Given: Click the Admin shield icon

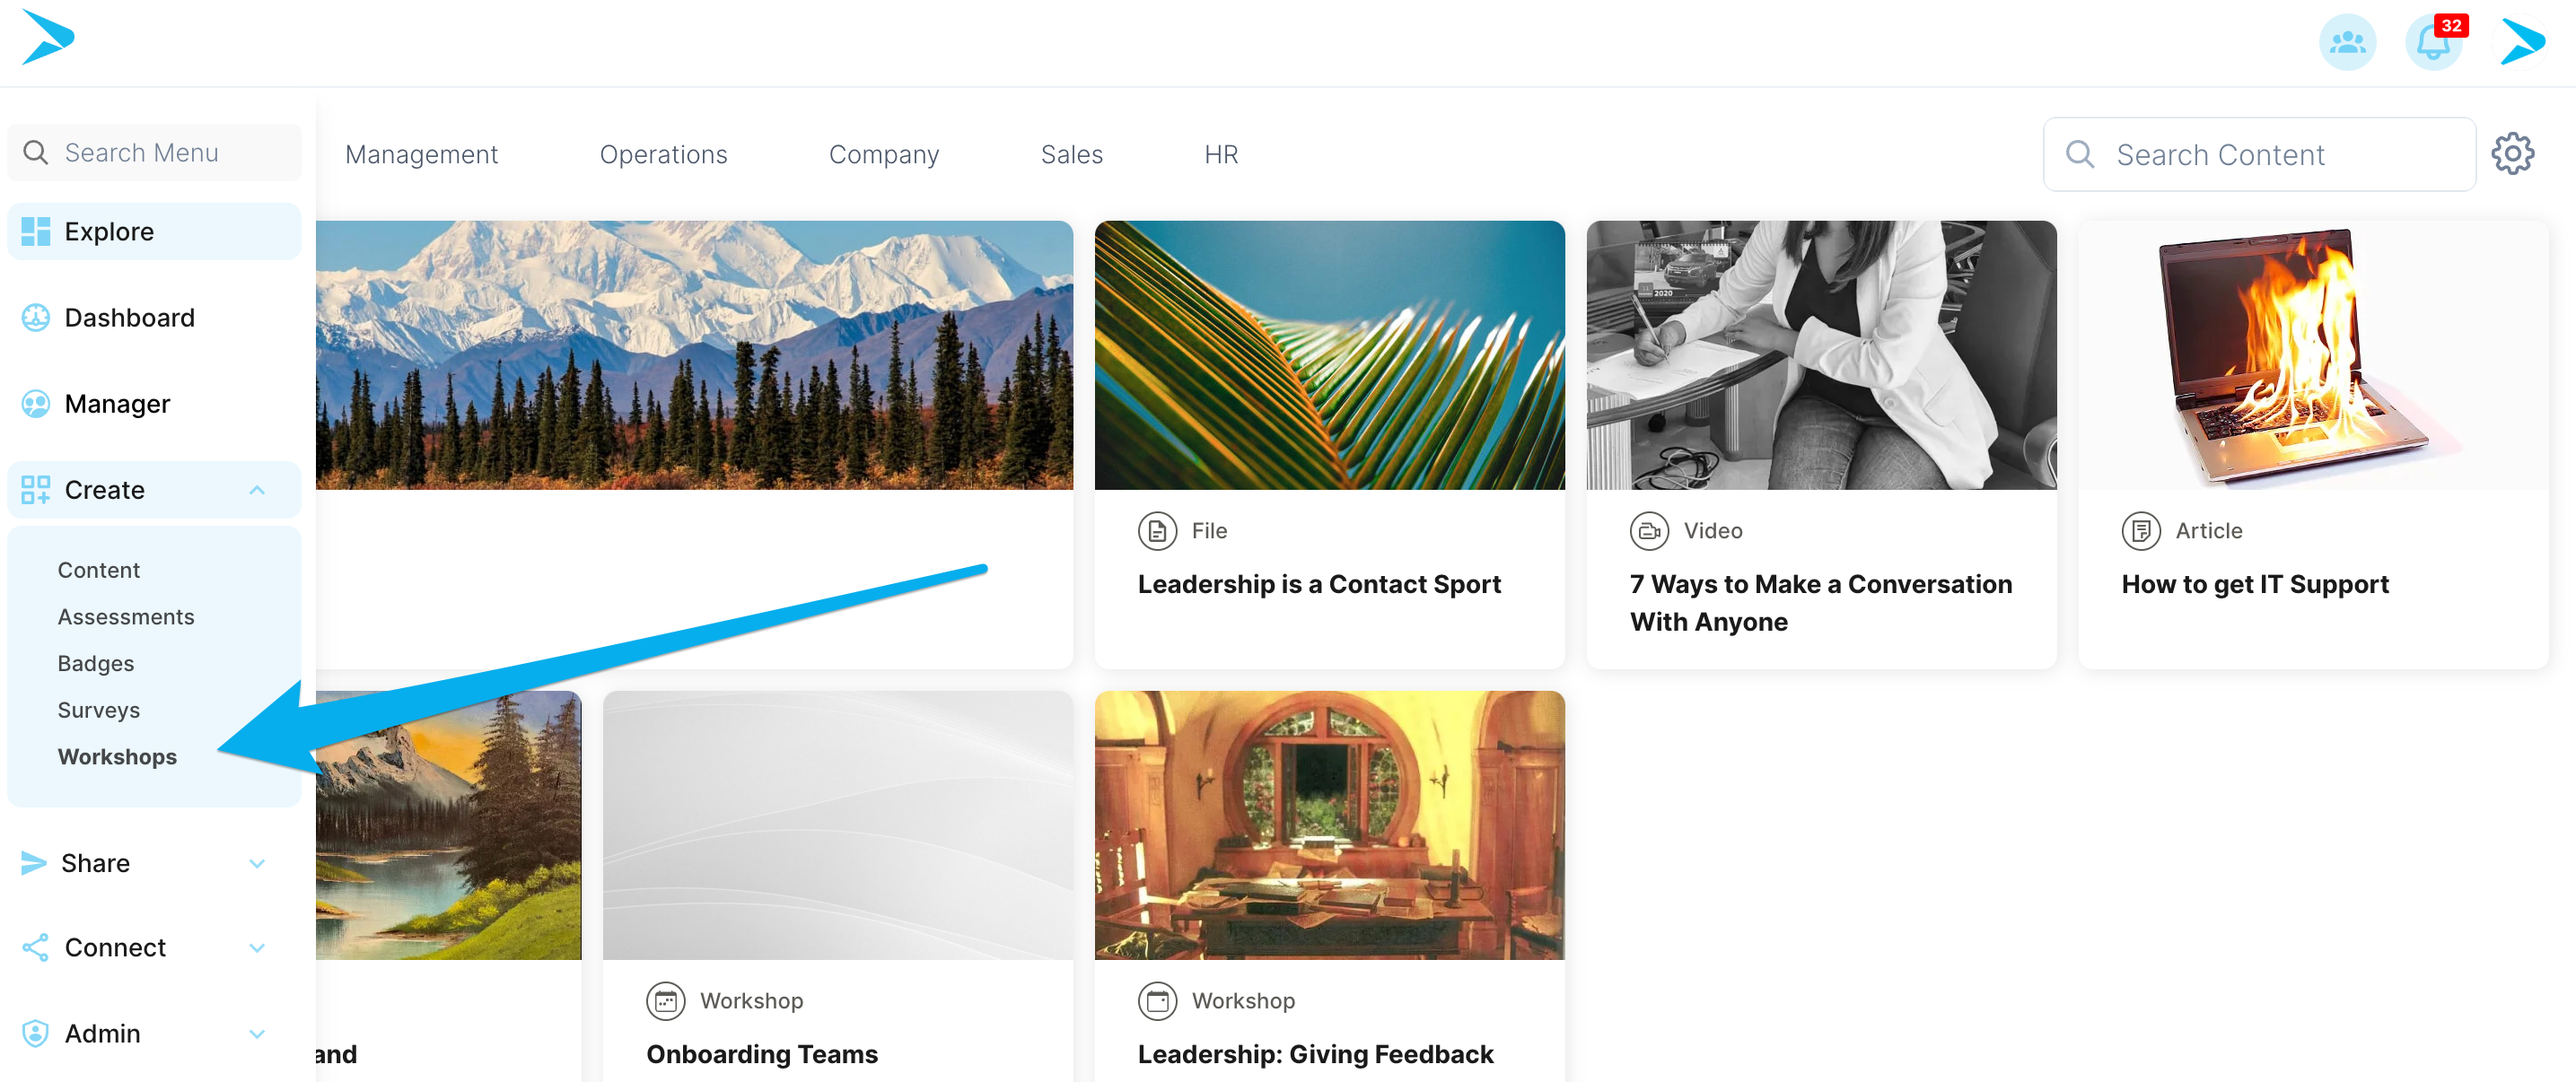Looking at the screenshot, I should pyautogui.click(x=36, y=1032).
